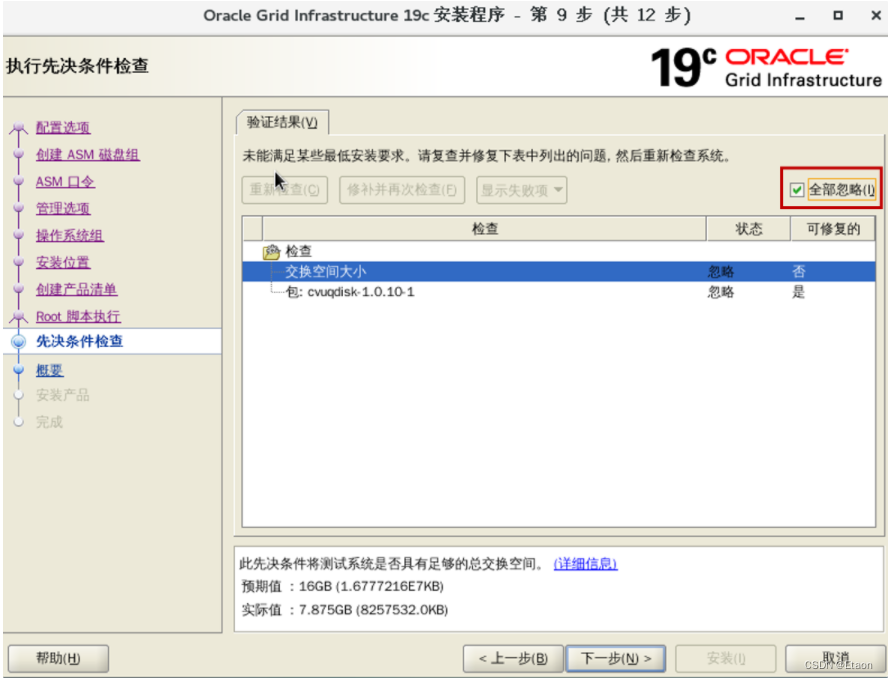Go to 创建产品清单 step
Image resolution: width=888 pixels, height=679 pixels.
pyautogui.click(x=76, y=290)
